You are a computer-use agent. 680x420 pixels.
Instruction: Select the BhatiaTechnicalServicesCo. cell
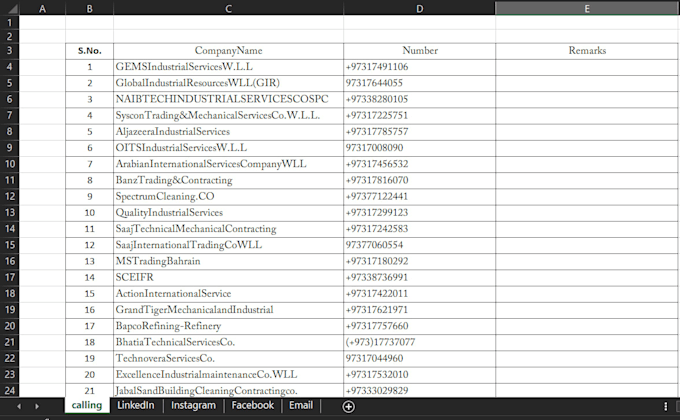[x=228, y=342]
